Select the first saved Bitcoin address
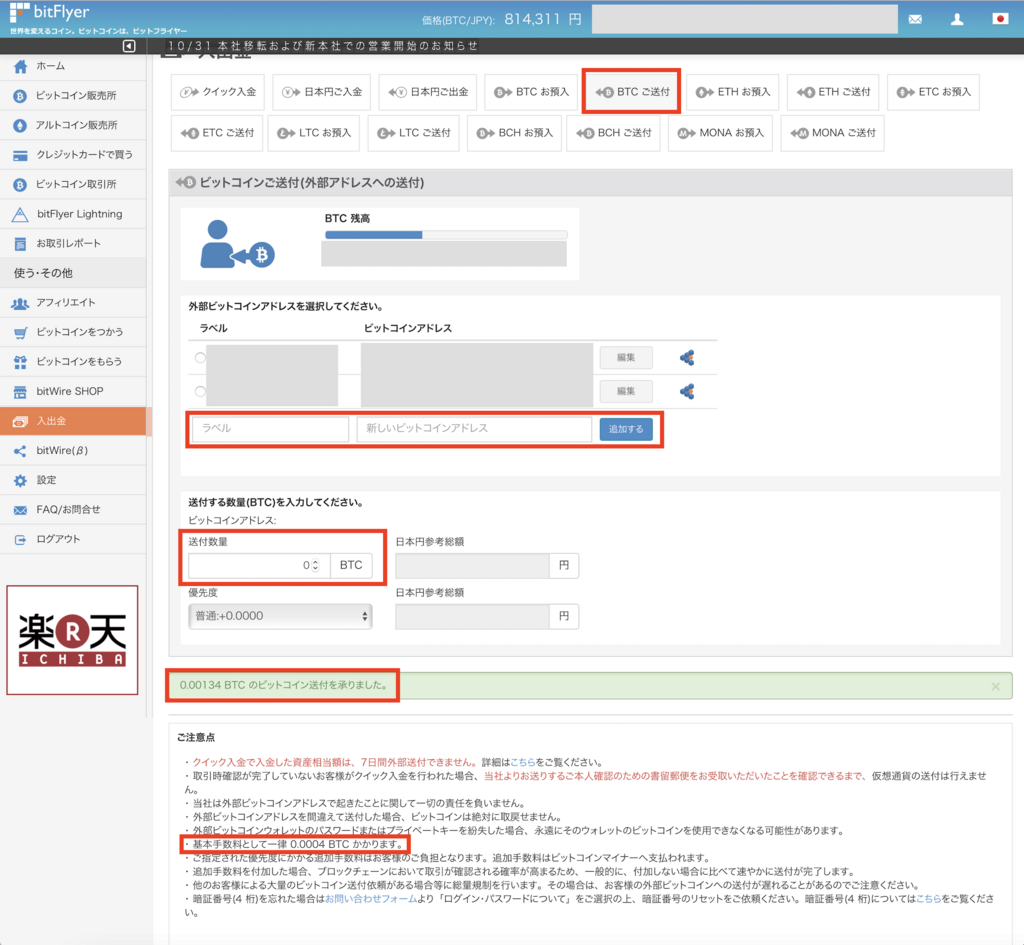 tap(200, 356)
